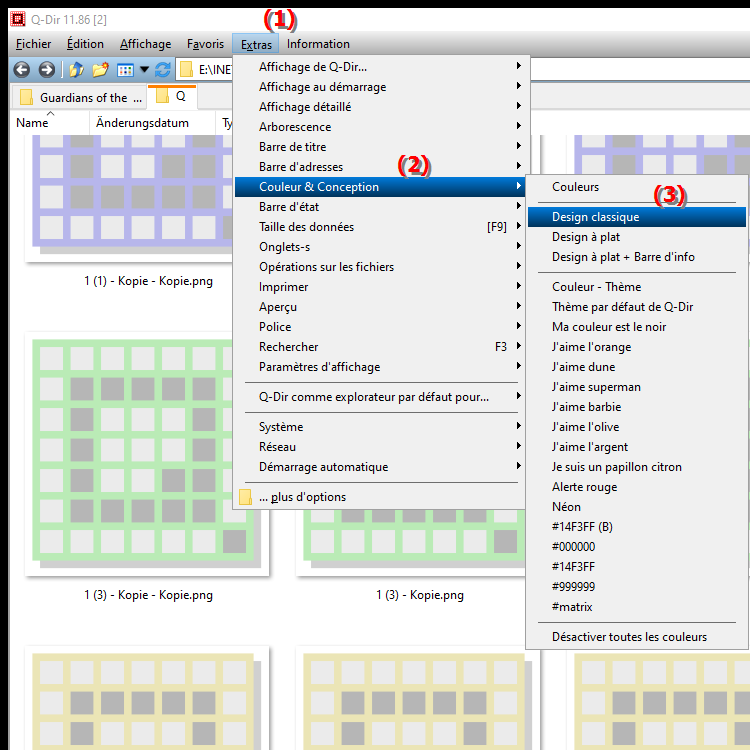Open the Aperçu submenu
The image size is (750, 750).
point(381,307)
